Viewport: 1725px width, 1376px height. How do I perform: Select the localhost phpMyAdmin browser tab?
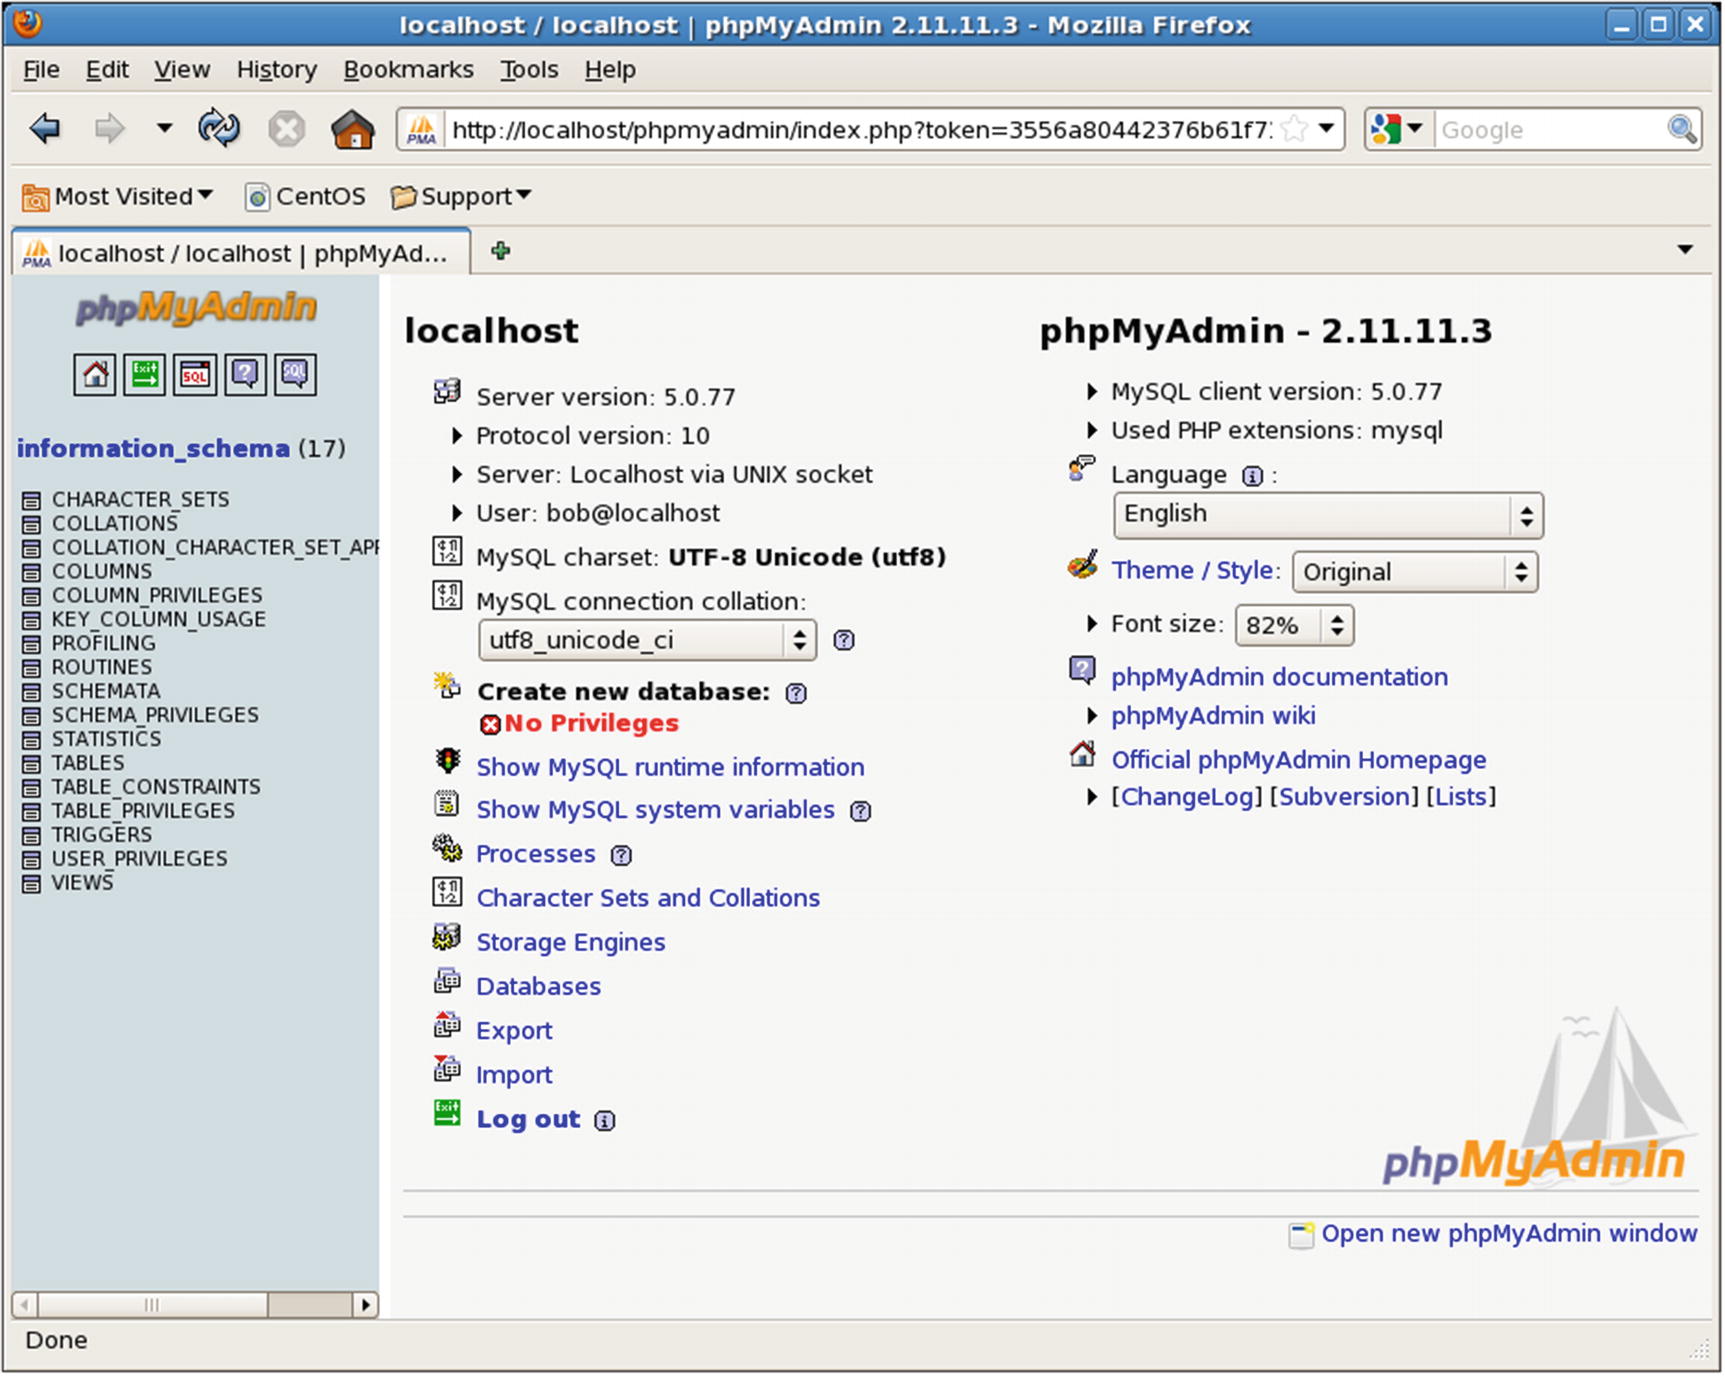pos(241,252)
